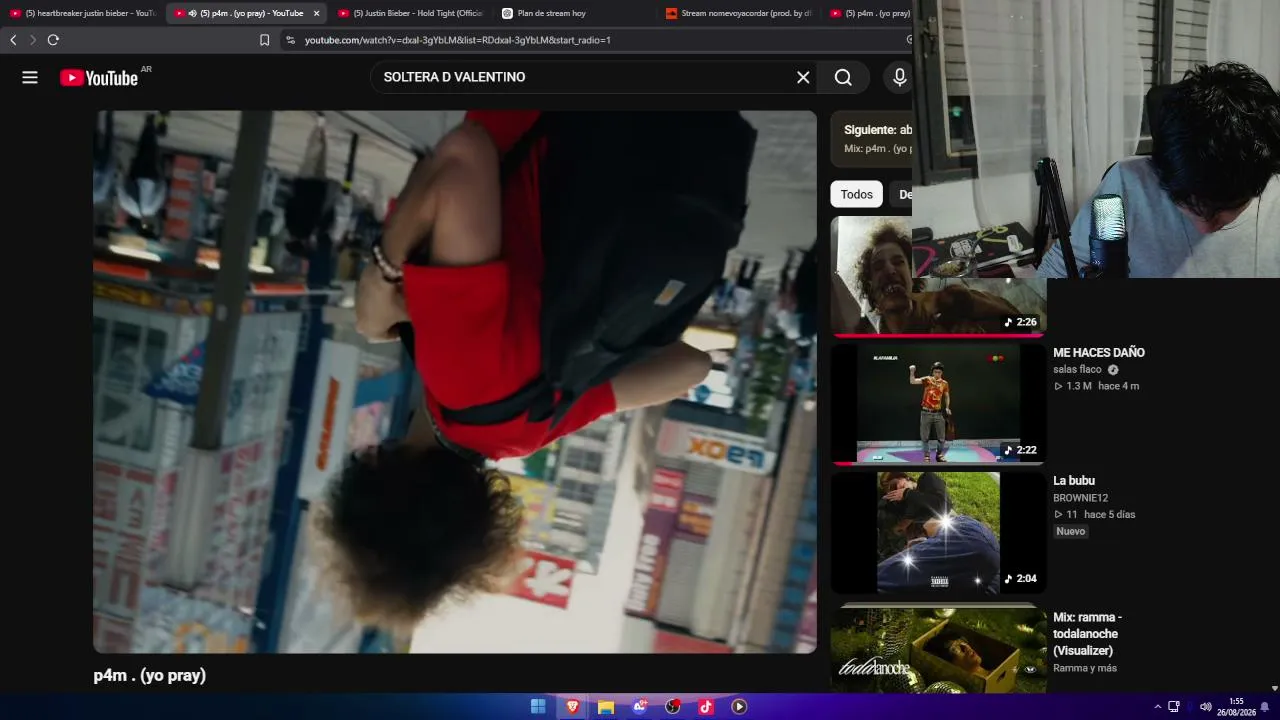This screenshot has height=720, width=1280.
Task: Click the Nuevo badge under La bubu
Action: click(1071, 531)
